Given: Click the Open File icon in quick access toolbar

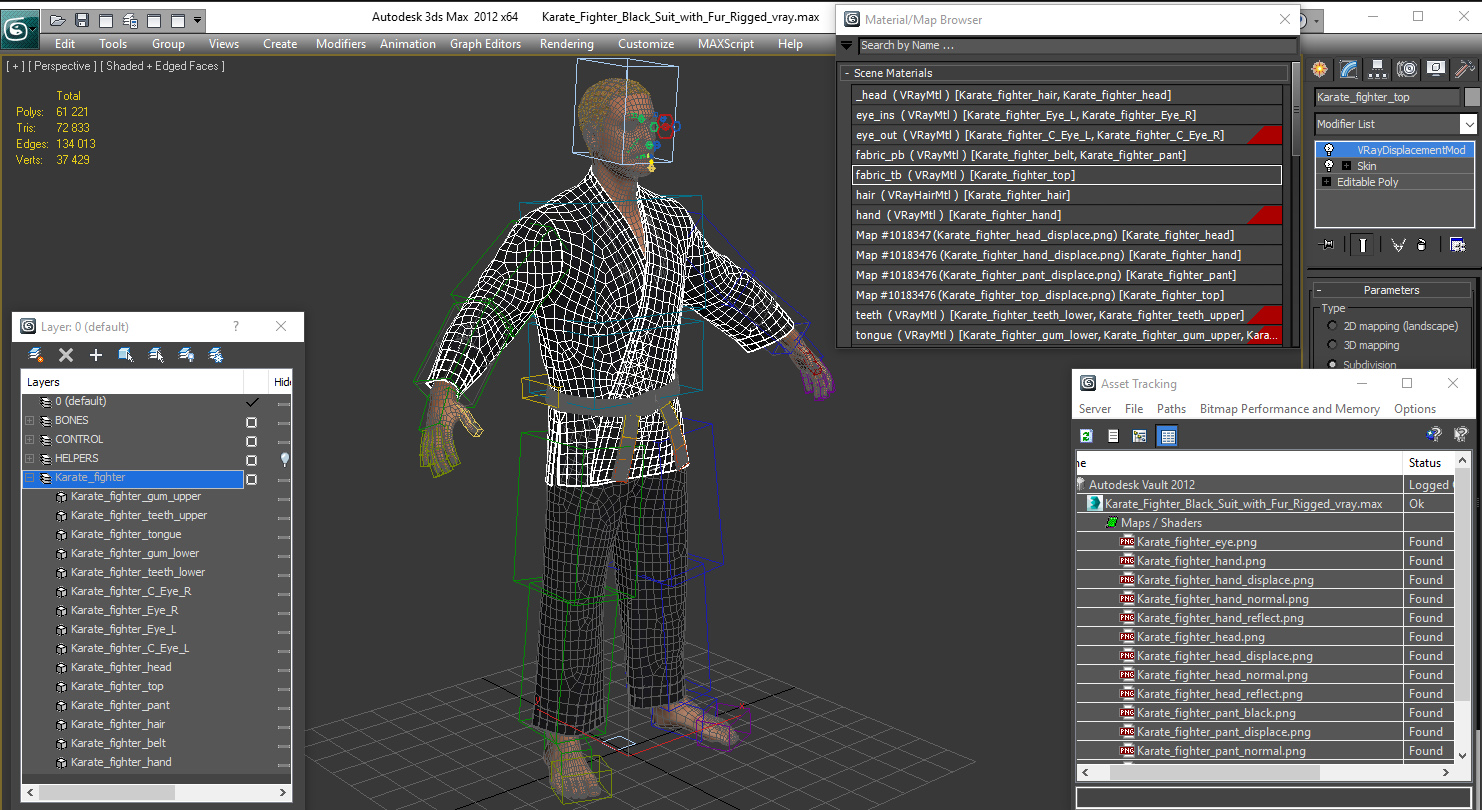Looking at the screenshot, I should click(x=58, y=20).
